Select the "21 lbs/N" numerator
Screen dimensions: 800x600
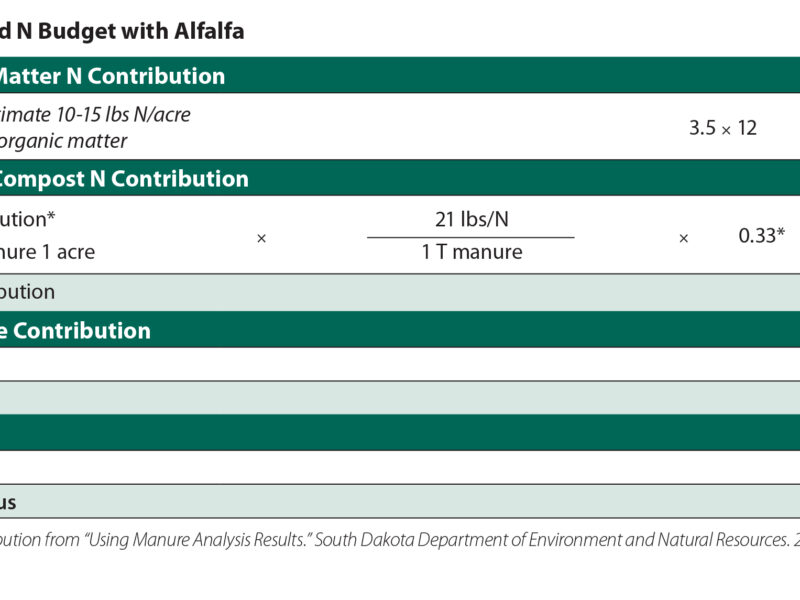pyautogui.click(x=471, y=220)
